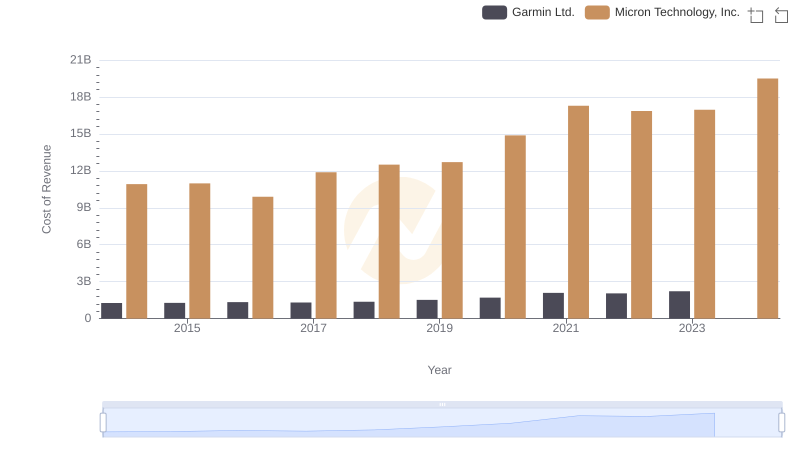Click the Cost of Revenue axis title
The width and height of the screenshot is (800, 461).
tap(46, 189)
